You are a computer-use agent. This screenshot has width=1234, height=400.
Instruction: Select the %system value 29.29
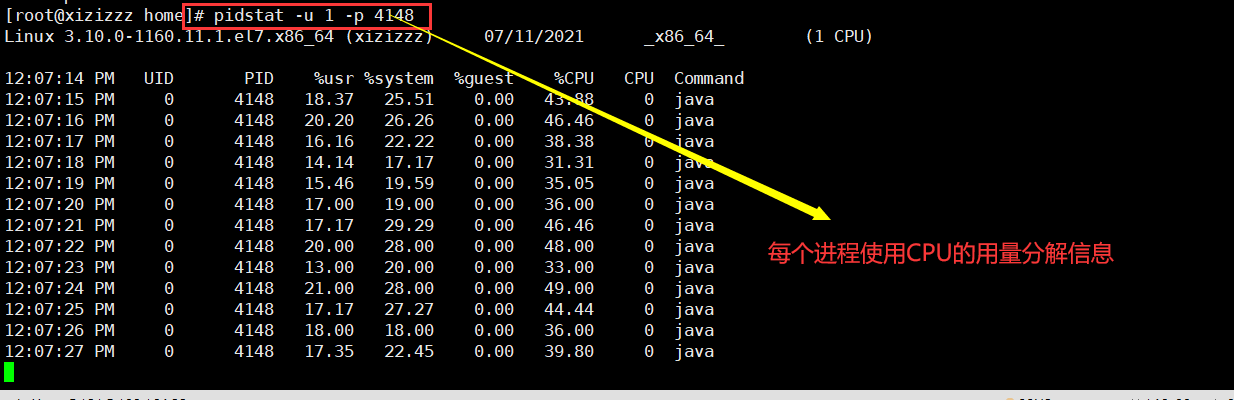[x=409, y=225]
